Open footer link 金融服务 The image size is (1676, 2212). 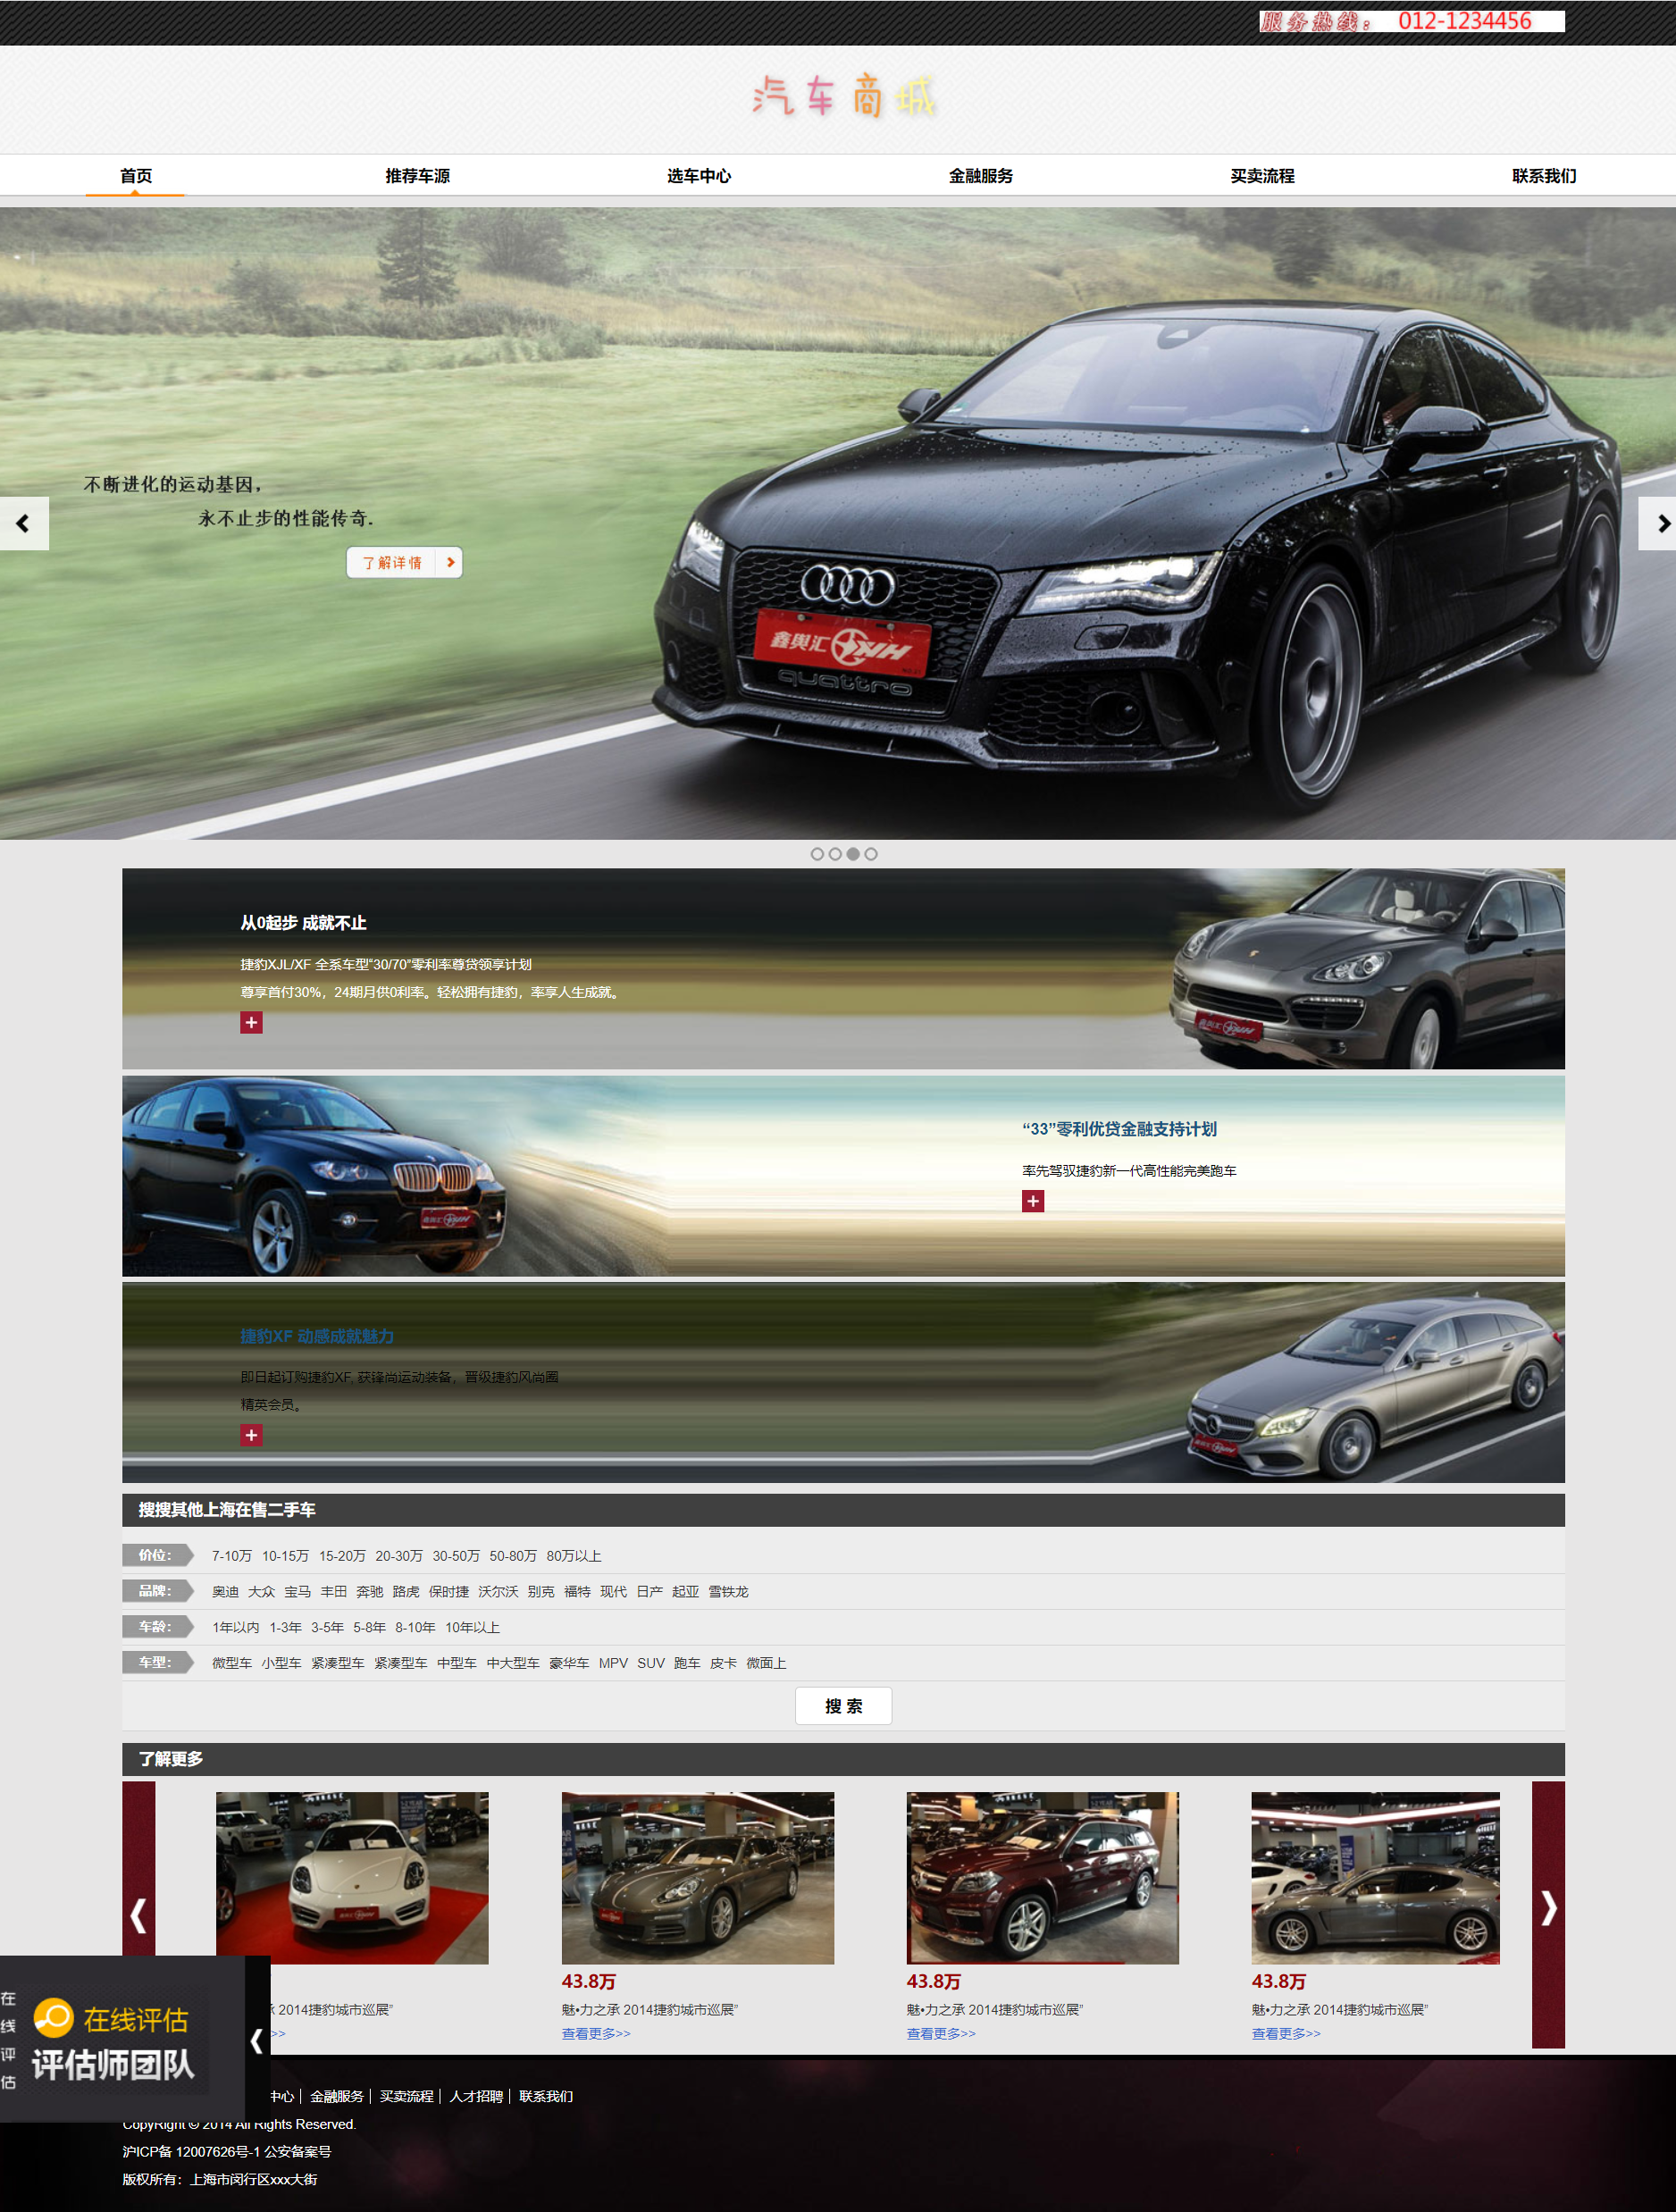pyautogui.click(x=337, y=2096)
